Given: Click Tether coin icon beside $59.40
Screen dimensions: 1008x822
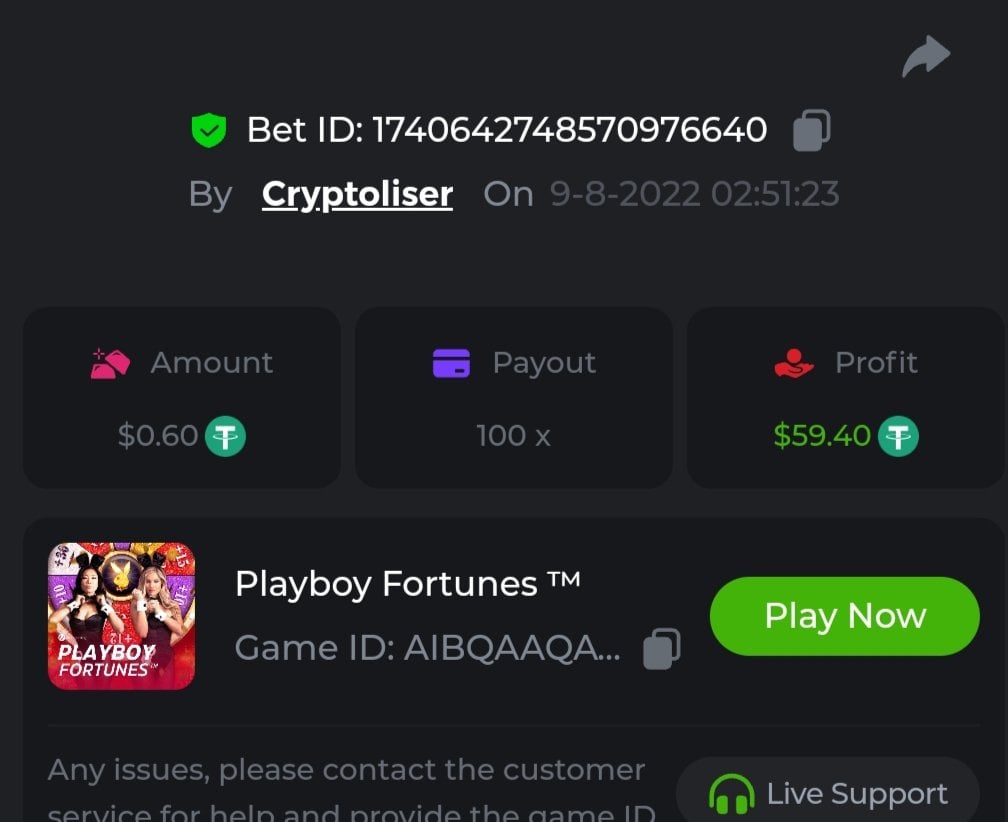Looking at the screenshot, I should coord(898,436).
